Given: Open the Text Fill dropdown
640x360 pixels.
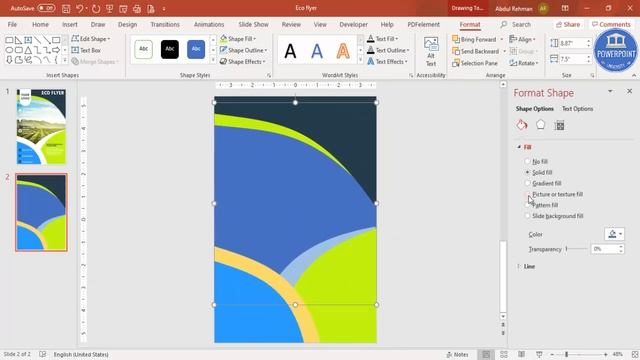Looking at the screenshot, I should (382, 39).
